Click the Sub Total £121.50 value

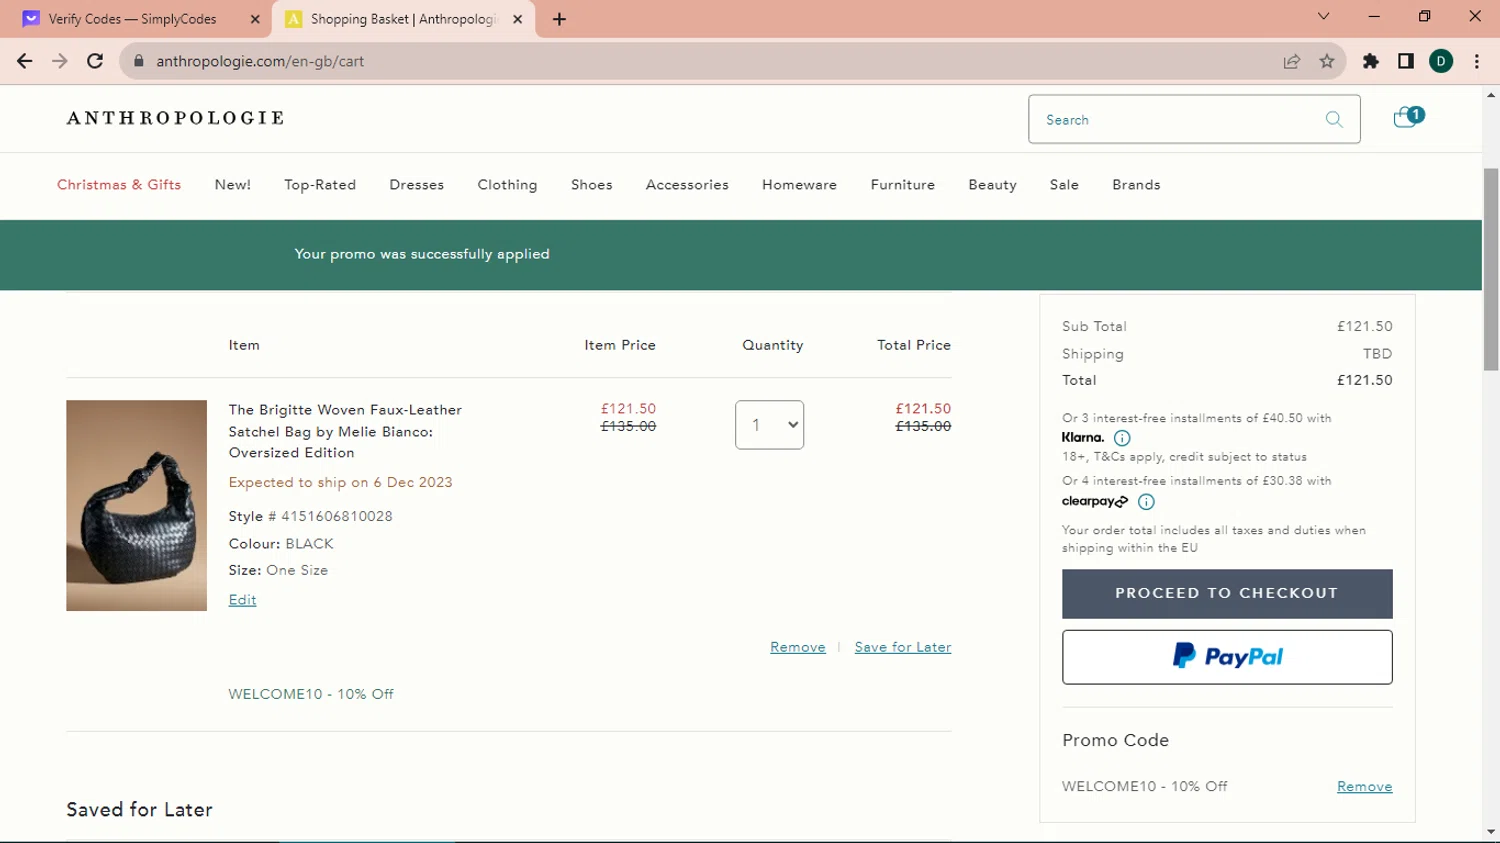tap(1364, 326)
